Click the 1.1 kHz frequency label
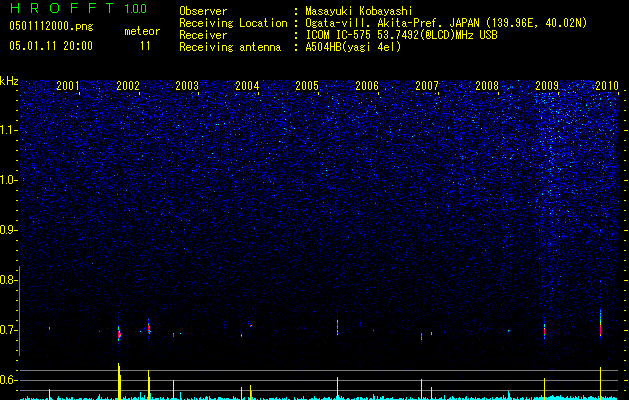The width and height of the screenshot is (629, 400). point(8,130)
